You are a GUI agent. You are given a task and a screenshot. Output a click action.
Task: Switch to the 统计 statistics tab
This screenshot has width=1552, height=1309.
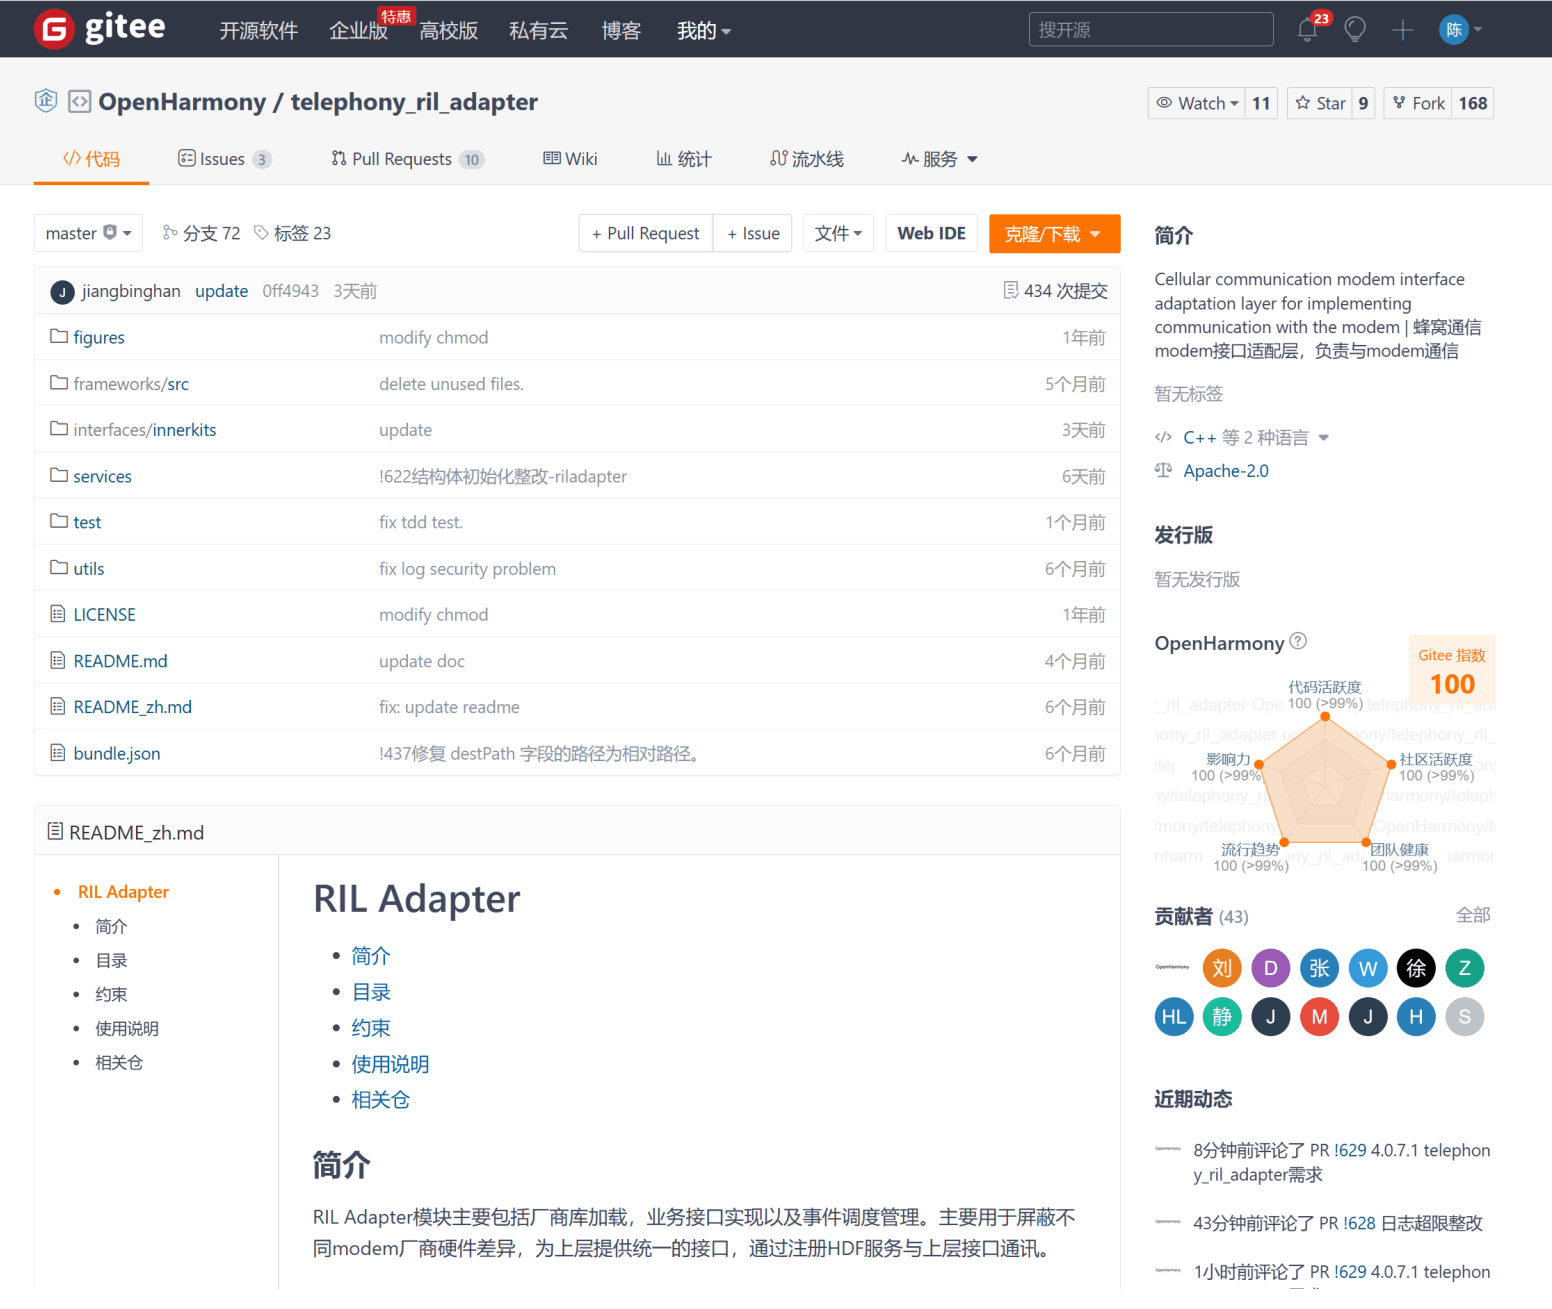click(684, 159)
